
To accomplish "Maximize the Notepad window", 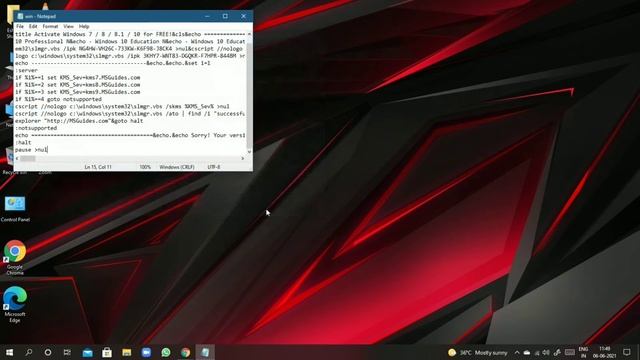I will [225, 16].
